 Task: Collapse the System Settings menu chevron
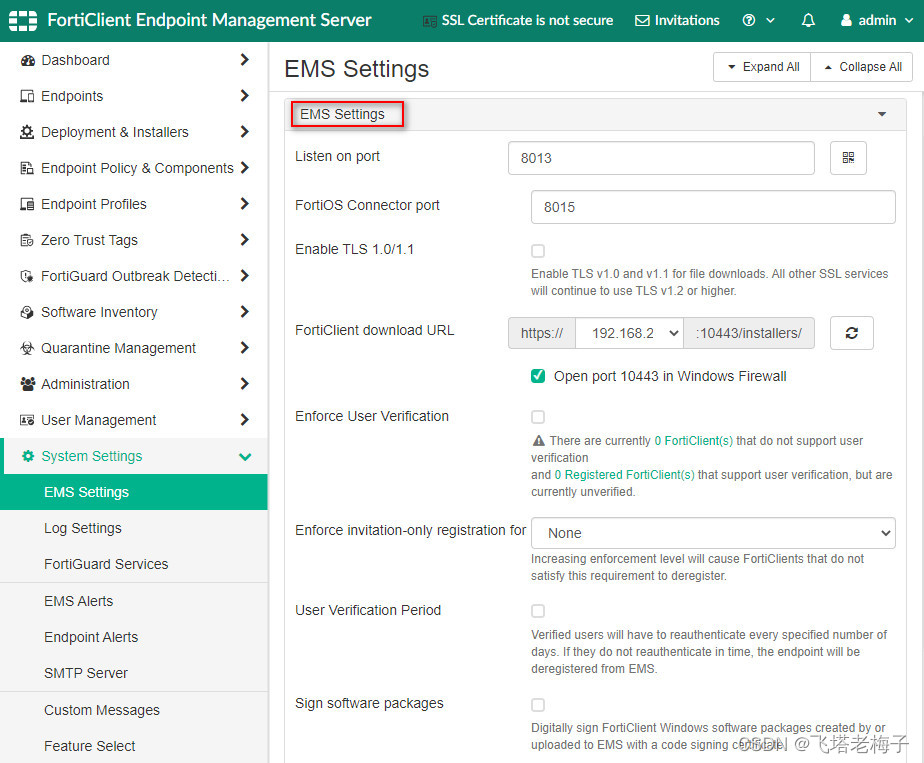pyautogui.click(x=245, y=457)
